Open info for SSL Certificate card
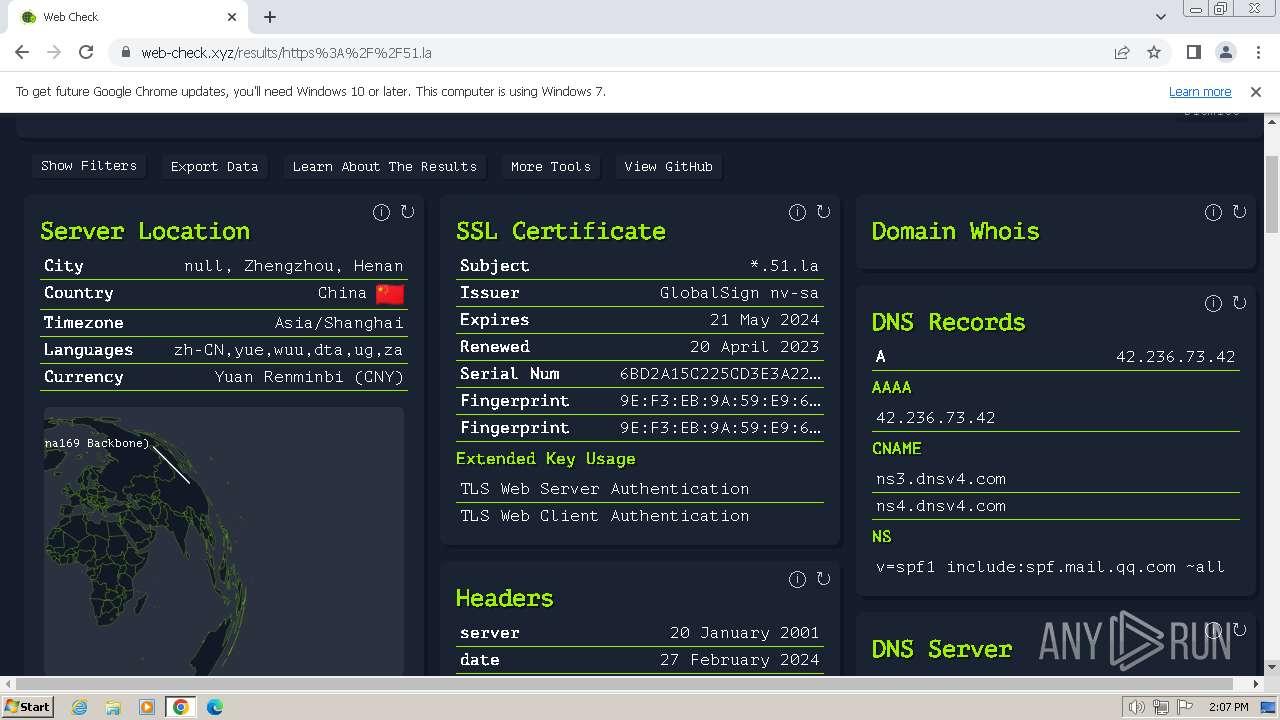This screenshot has height=720, width=1280. 797,212
